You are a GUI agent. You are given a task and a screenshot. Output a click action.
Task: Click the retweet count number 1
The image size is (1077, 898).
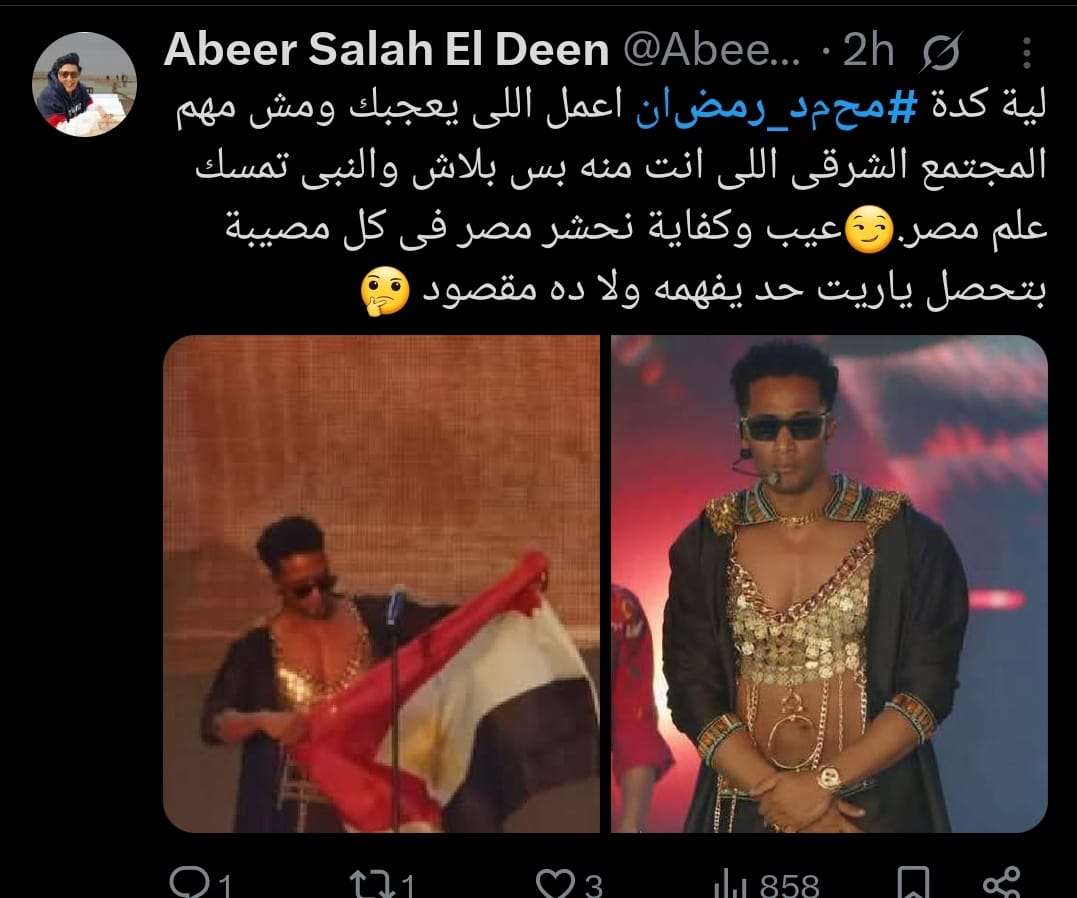407,886
